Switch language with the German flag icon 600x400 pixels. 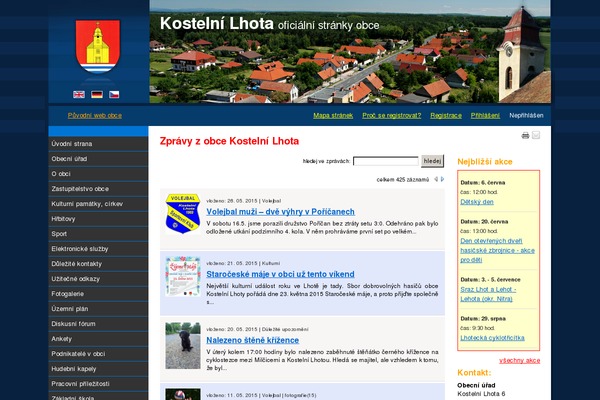coord(97,95)
